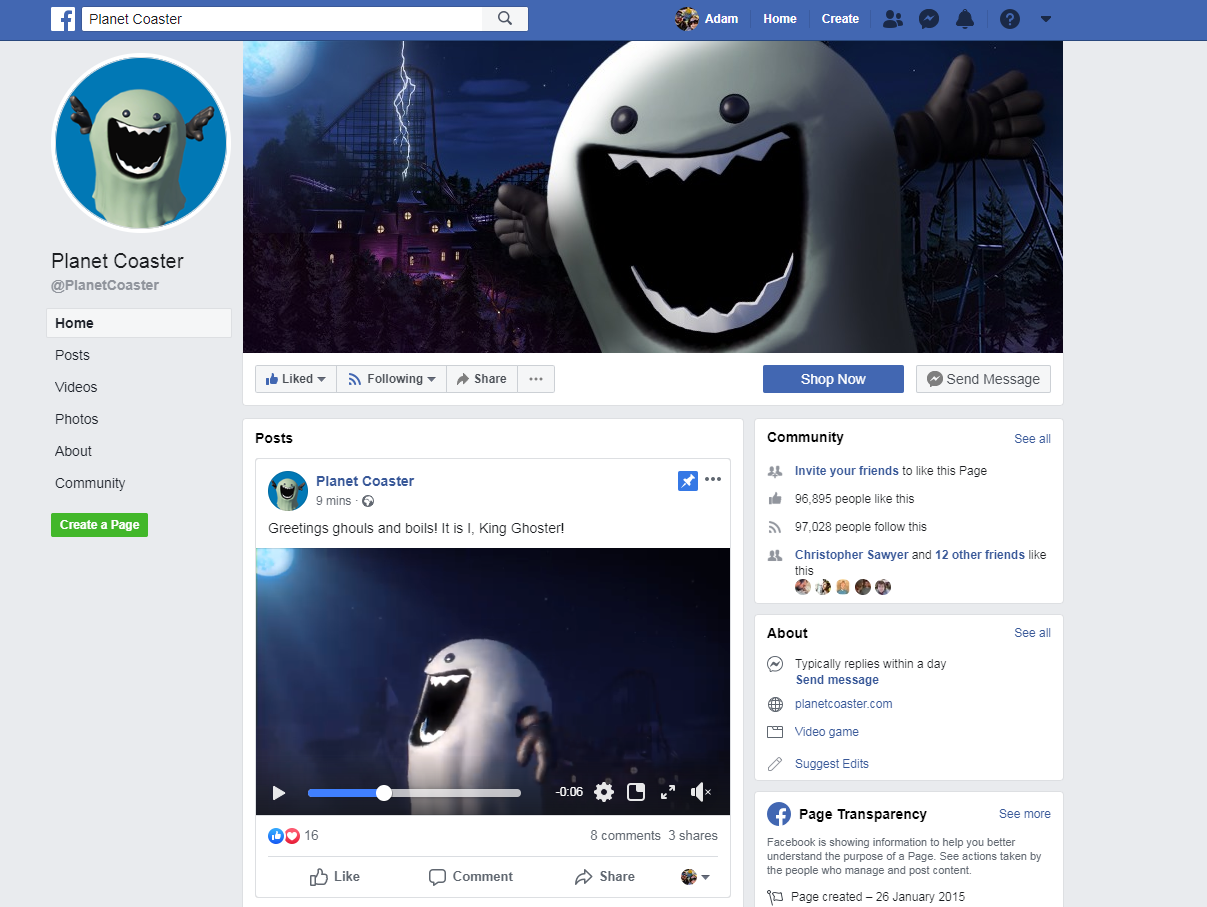The height and width of the screenshot is (907, 1207).
Task: Click the friends' avatars row in Community
Action: 843,587
